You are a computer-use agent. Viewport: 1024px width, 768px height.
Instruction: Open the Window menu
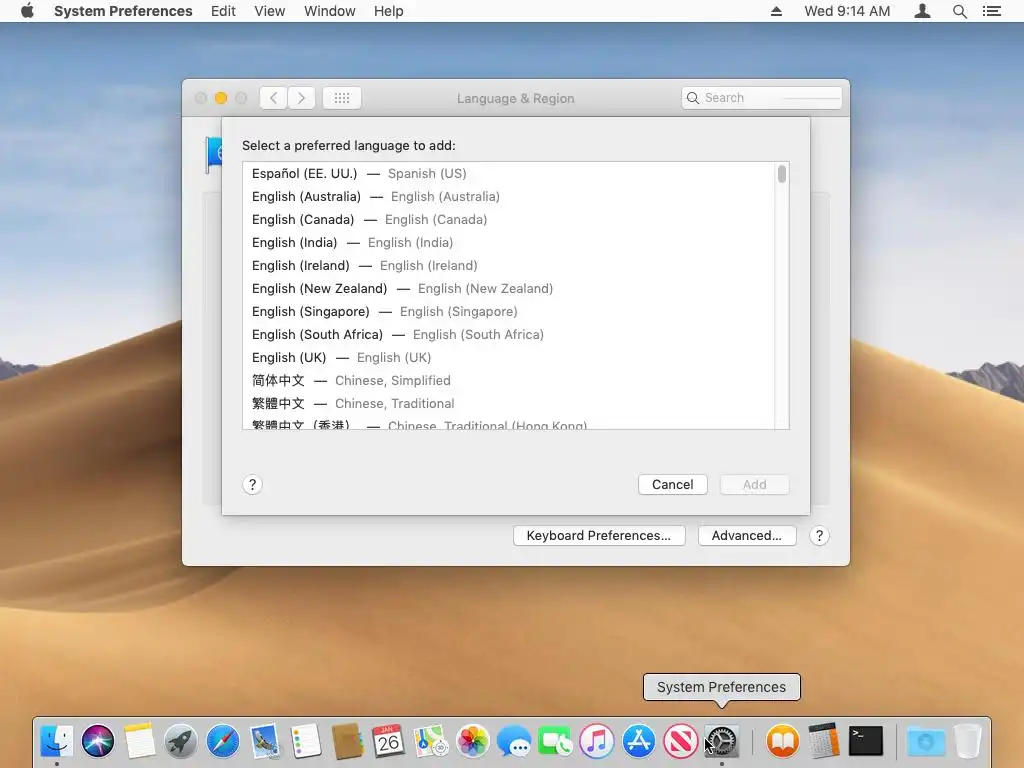tap(330, 11)
